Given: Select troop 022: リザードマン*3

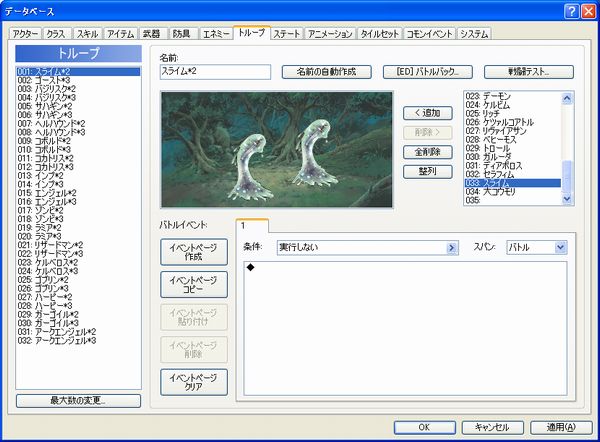Looking at the screenshot, I should click(78, 254).
